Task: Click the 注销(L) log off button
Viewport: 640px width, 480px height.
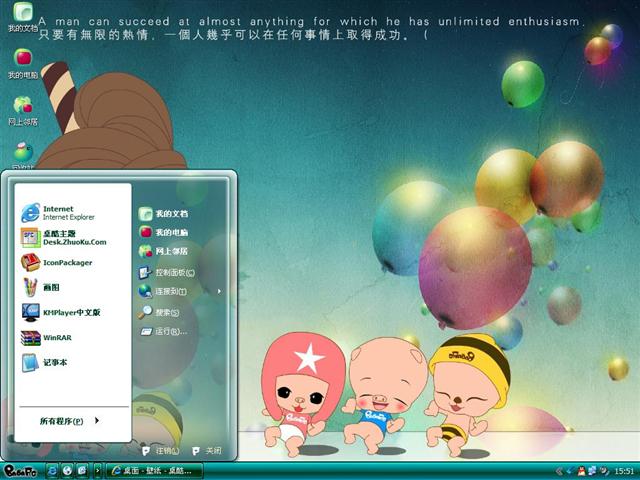Action: tap(162, 451)
